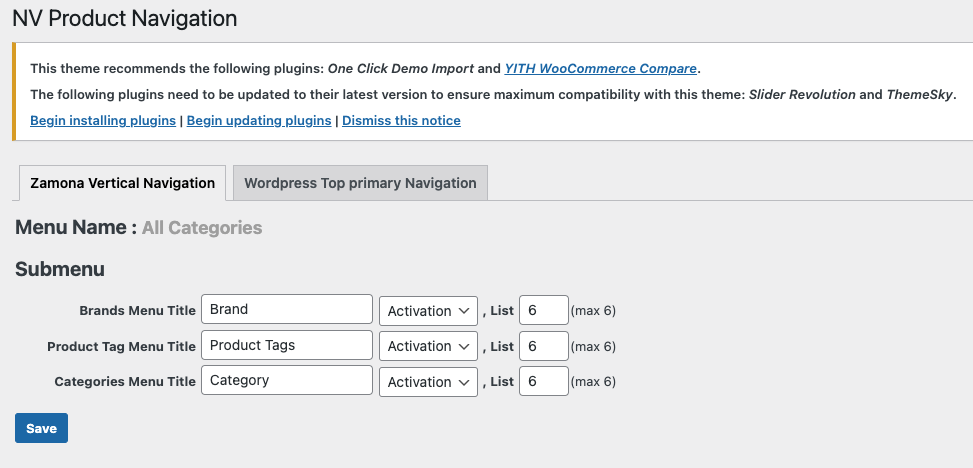Image resolution: width=973 pixels, height=468 pixels.
Task: Click the Categories row List number field
Action: click(x=543, y=382)
